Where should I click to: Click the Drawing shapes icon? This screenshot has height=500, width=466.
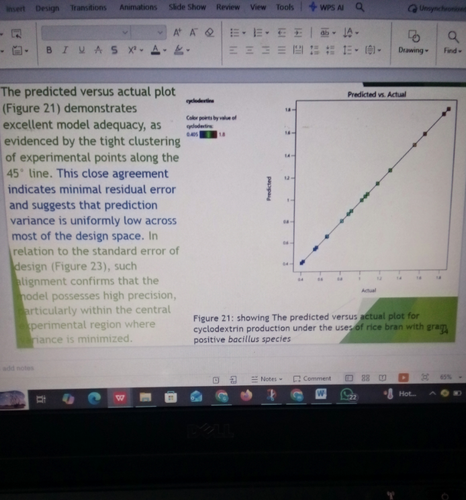click(x=414, y=36)
